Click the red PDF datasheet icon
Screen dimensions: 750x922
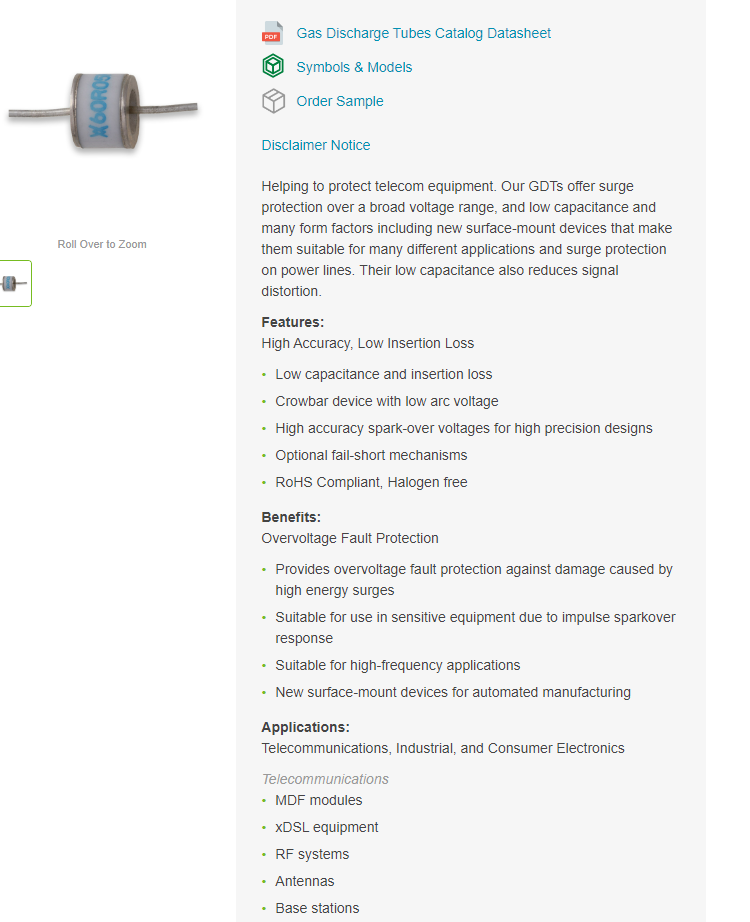(272, 33)
